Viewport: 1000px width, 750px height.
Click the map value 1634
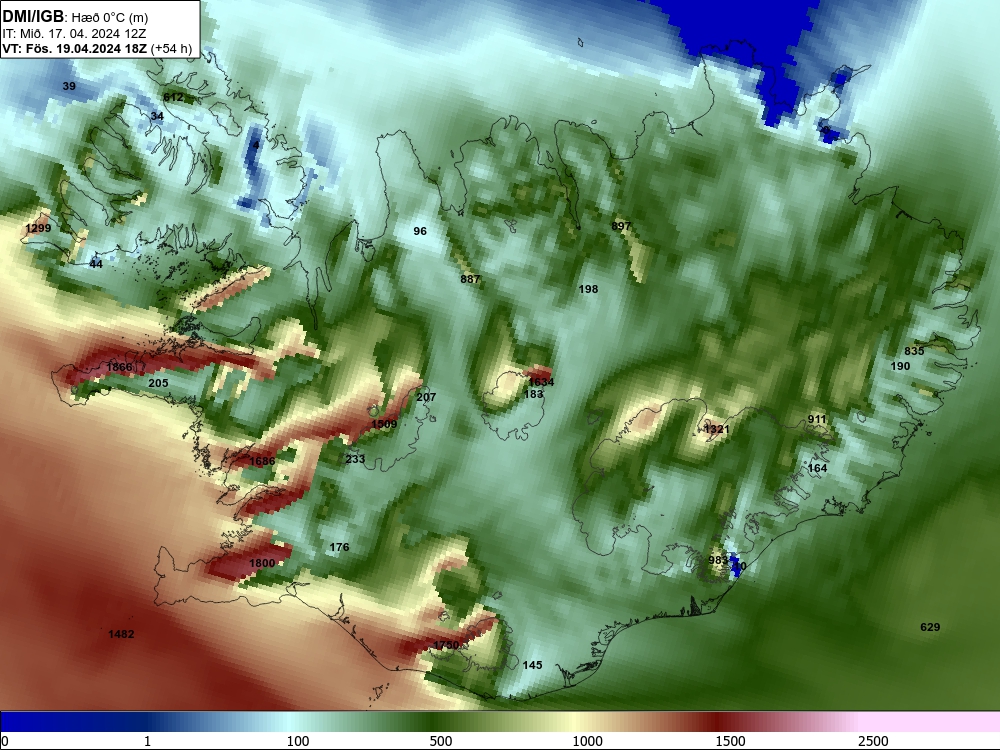541,382
